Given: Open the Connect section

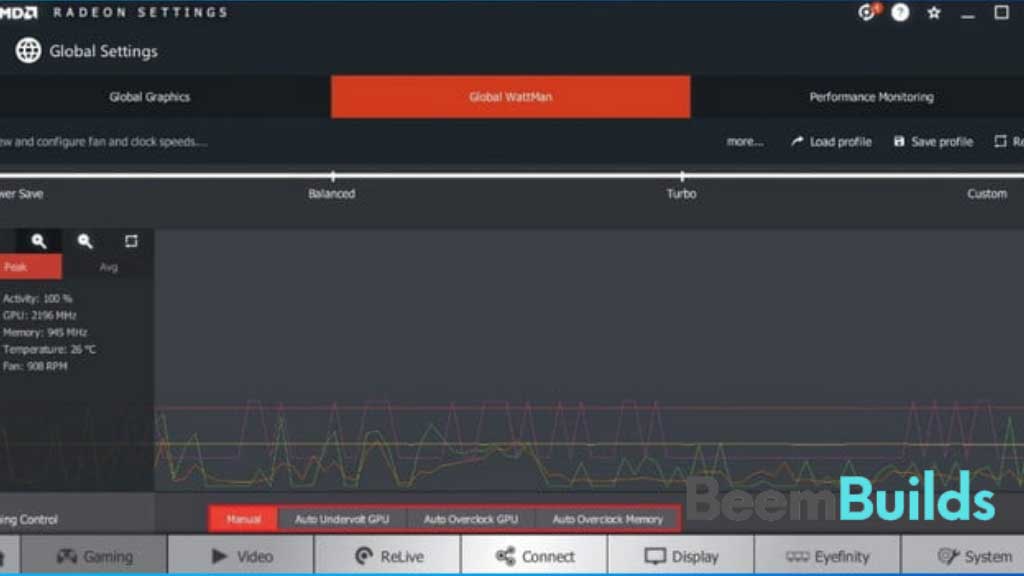Looking at the screenshot, I should [534, 556].
